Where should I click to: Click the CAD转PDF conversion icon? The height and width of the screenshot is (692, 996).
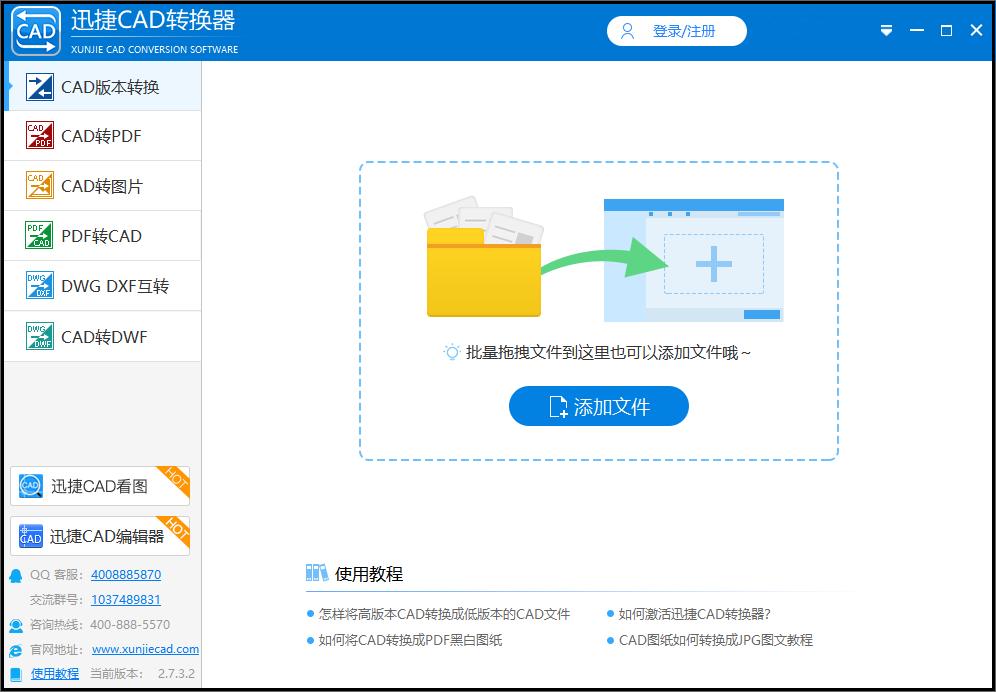coord(37,136)
